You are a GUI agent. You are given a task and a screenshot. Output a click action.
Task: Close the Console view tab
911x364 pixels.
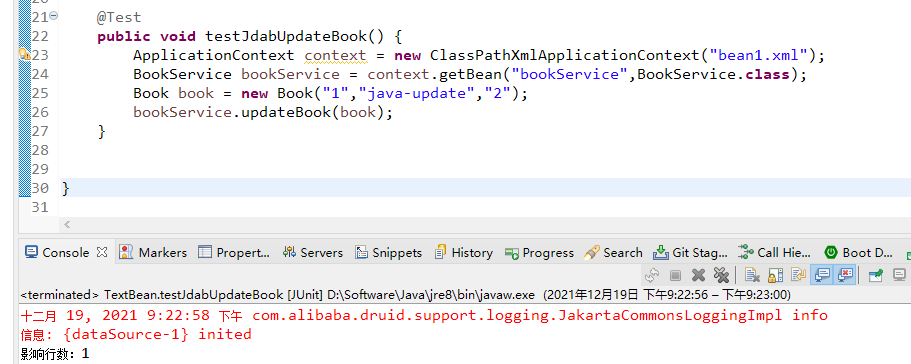point(102,252)
